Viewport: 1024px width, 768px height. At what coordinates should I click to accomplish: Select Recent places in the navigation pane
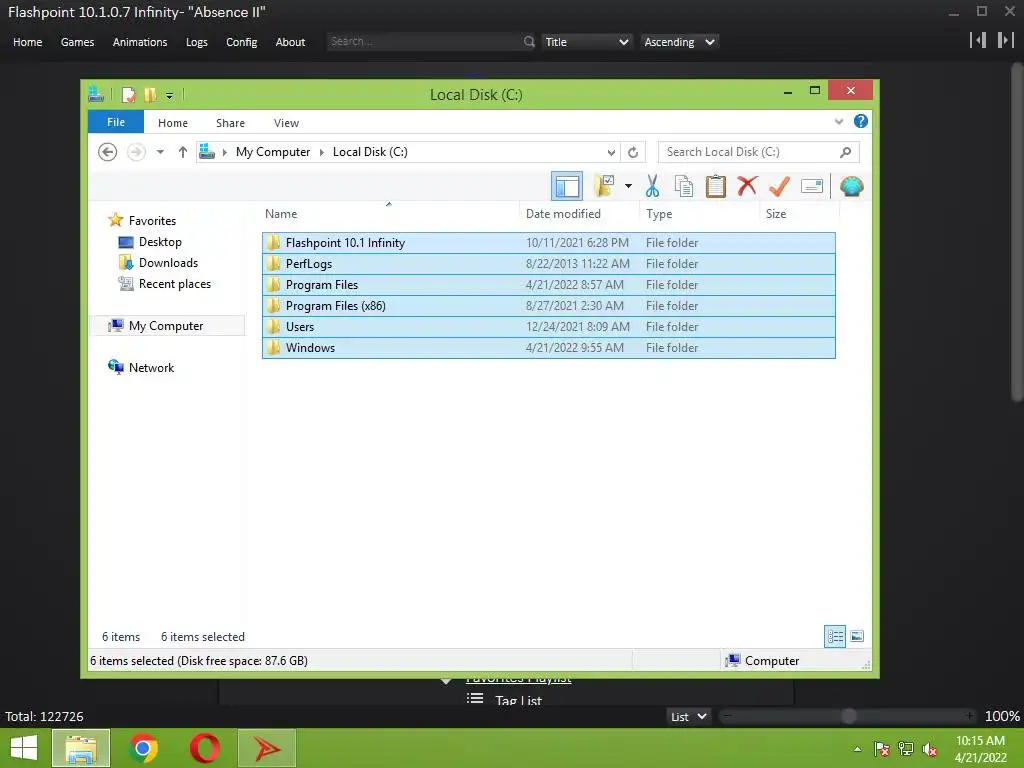tap(175, 283)
